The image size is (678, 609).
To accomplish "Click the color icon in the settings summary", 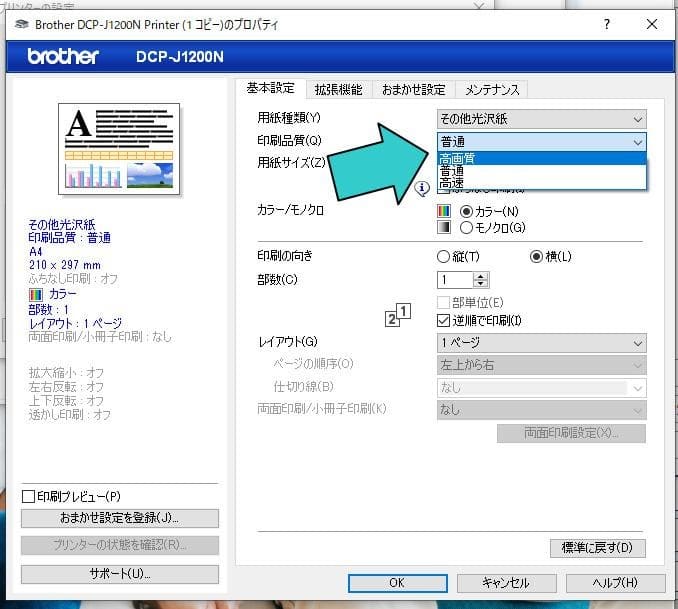I will tap(35, 295).
